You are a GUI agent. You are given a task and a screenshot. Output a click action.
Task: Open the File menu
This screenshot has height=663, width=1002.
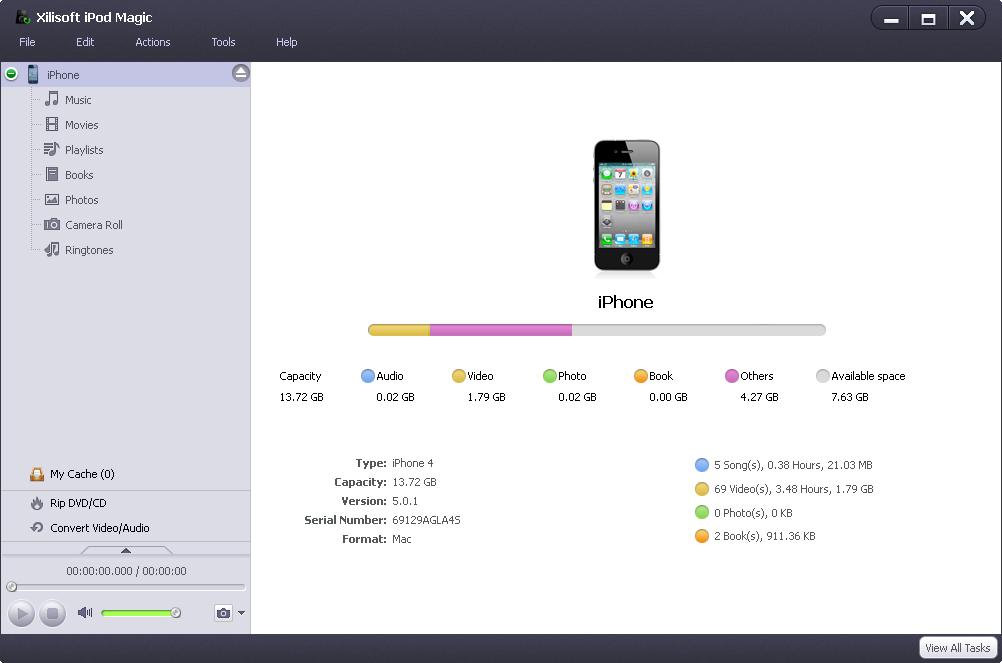click(x=27, y=42)
